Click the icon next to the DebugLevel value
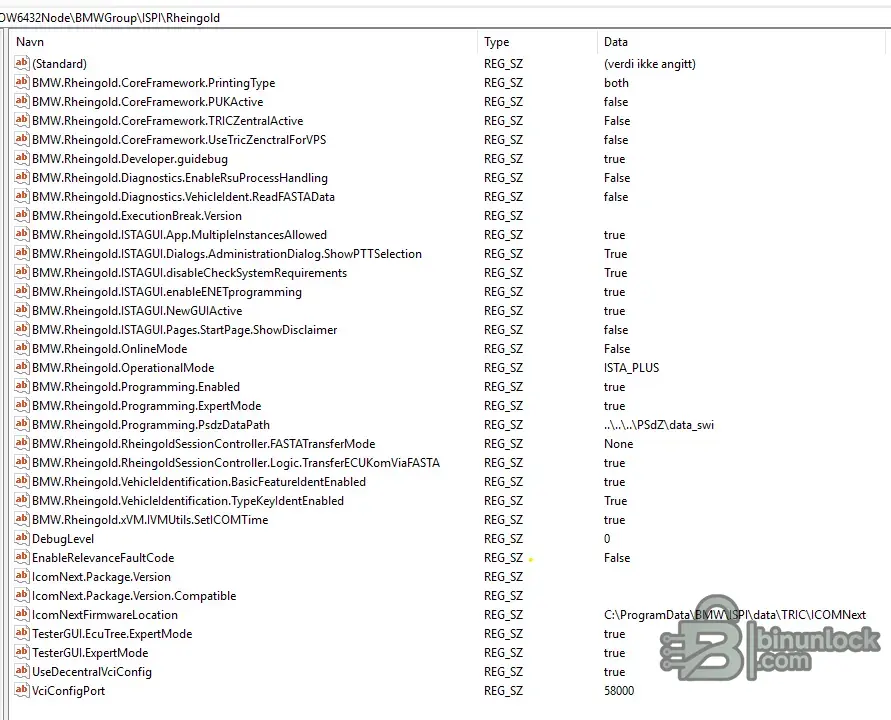891x720 pixels. pos(22,539)
